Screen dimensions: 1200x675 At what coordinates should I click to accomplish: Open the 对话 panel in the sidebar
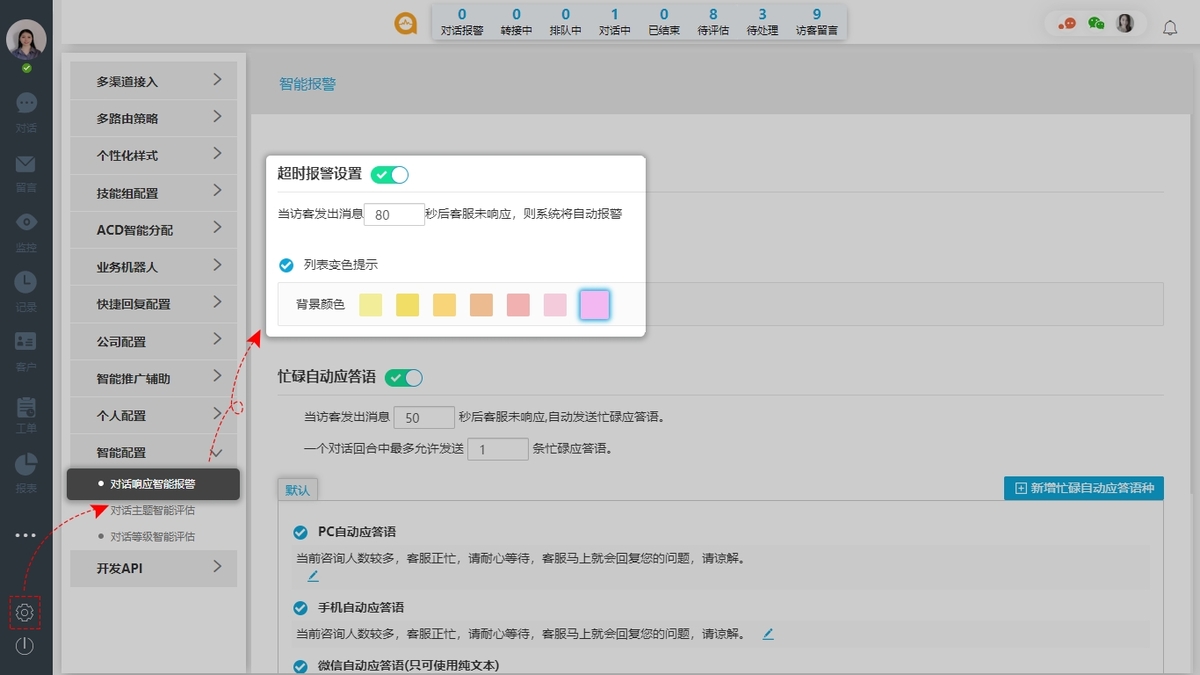coord(25,110)
